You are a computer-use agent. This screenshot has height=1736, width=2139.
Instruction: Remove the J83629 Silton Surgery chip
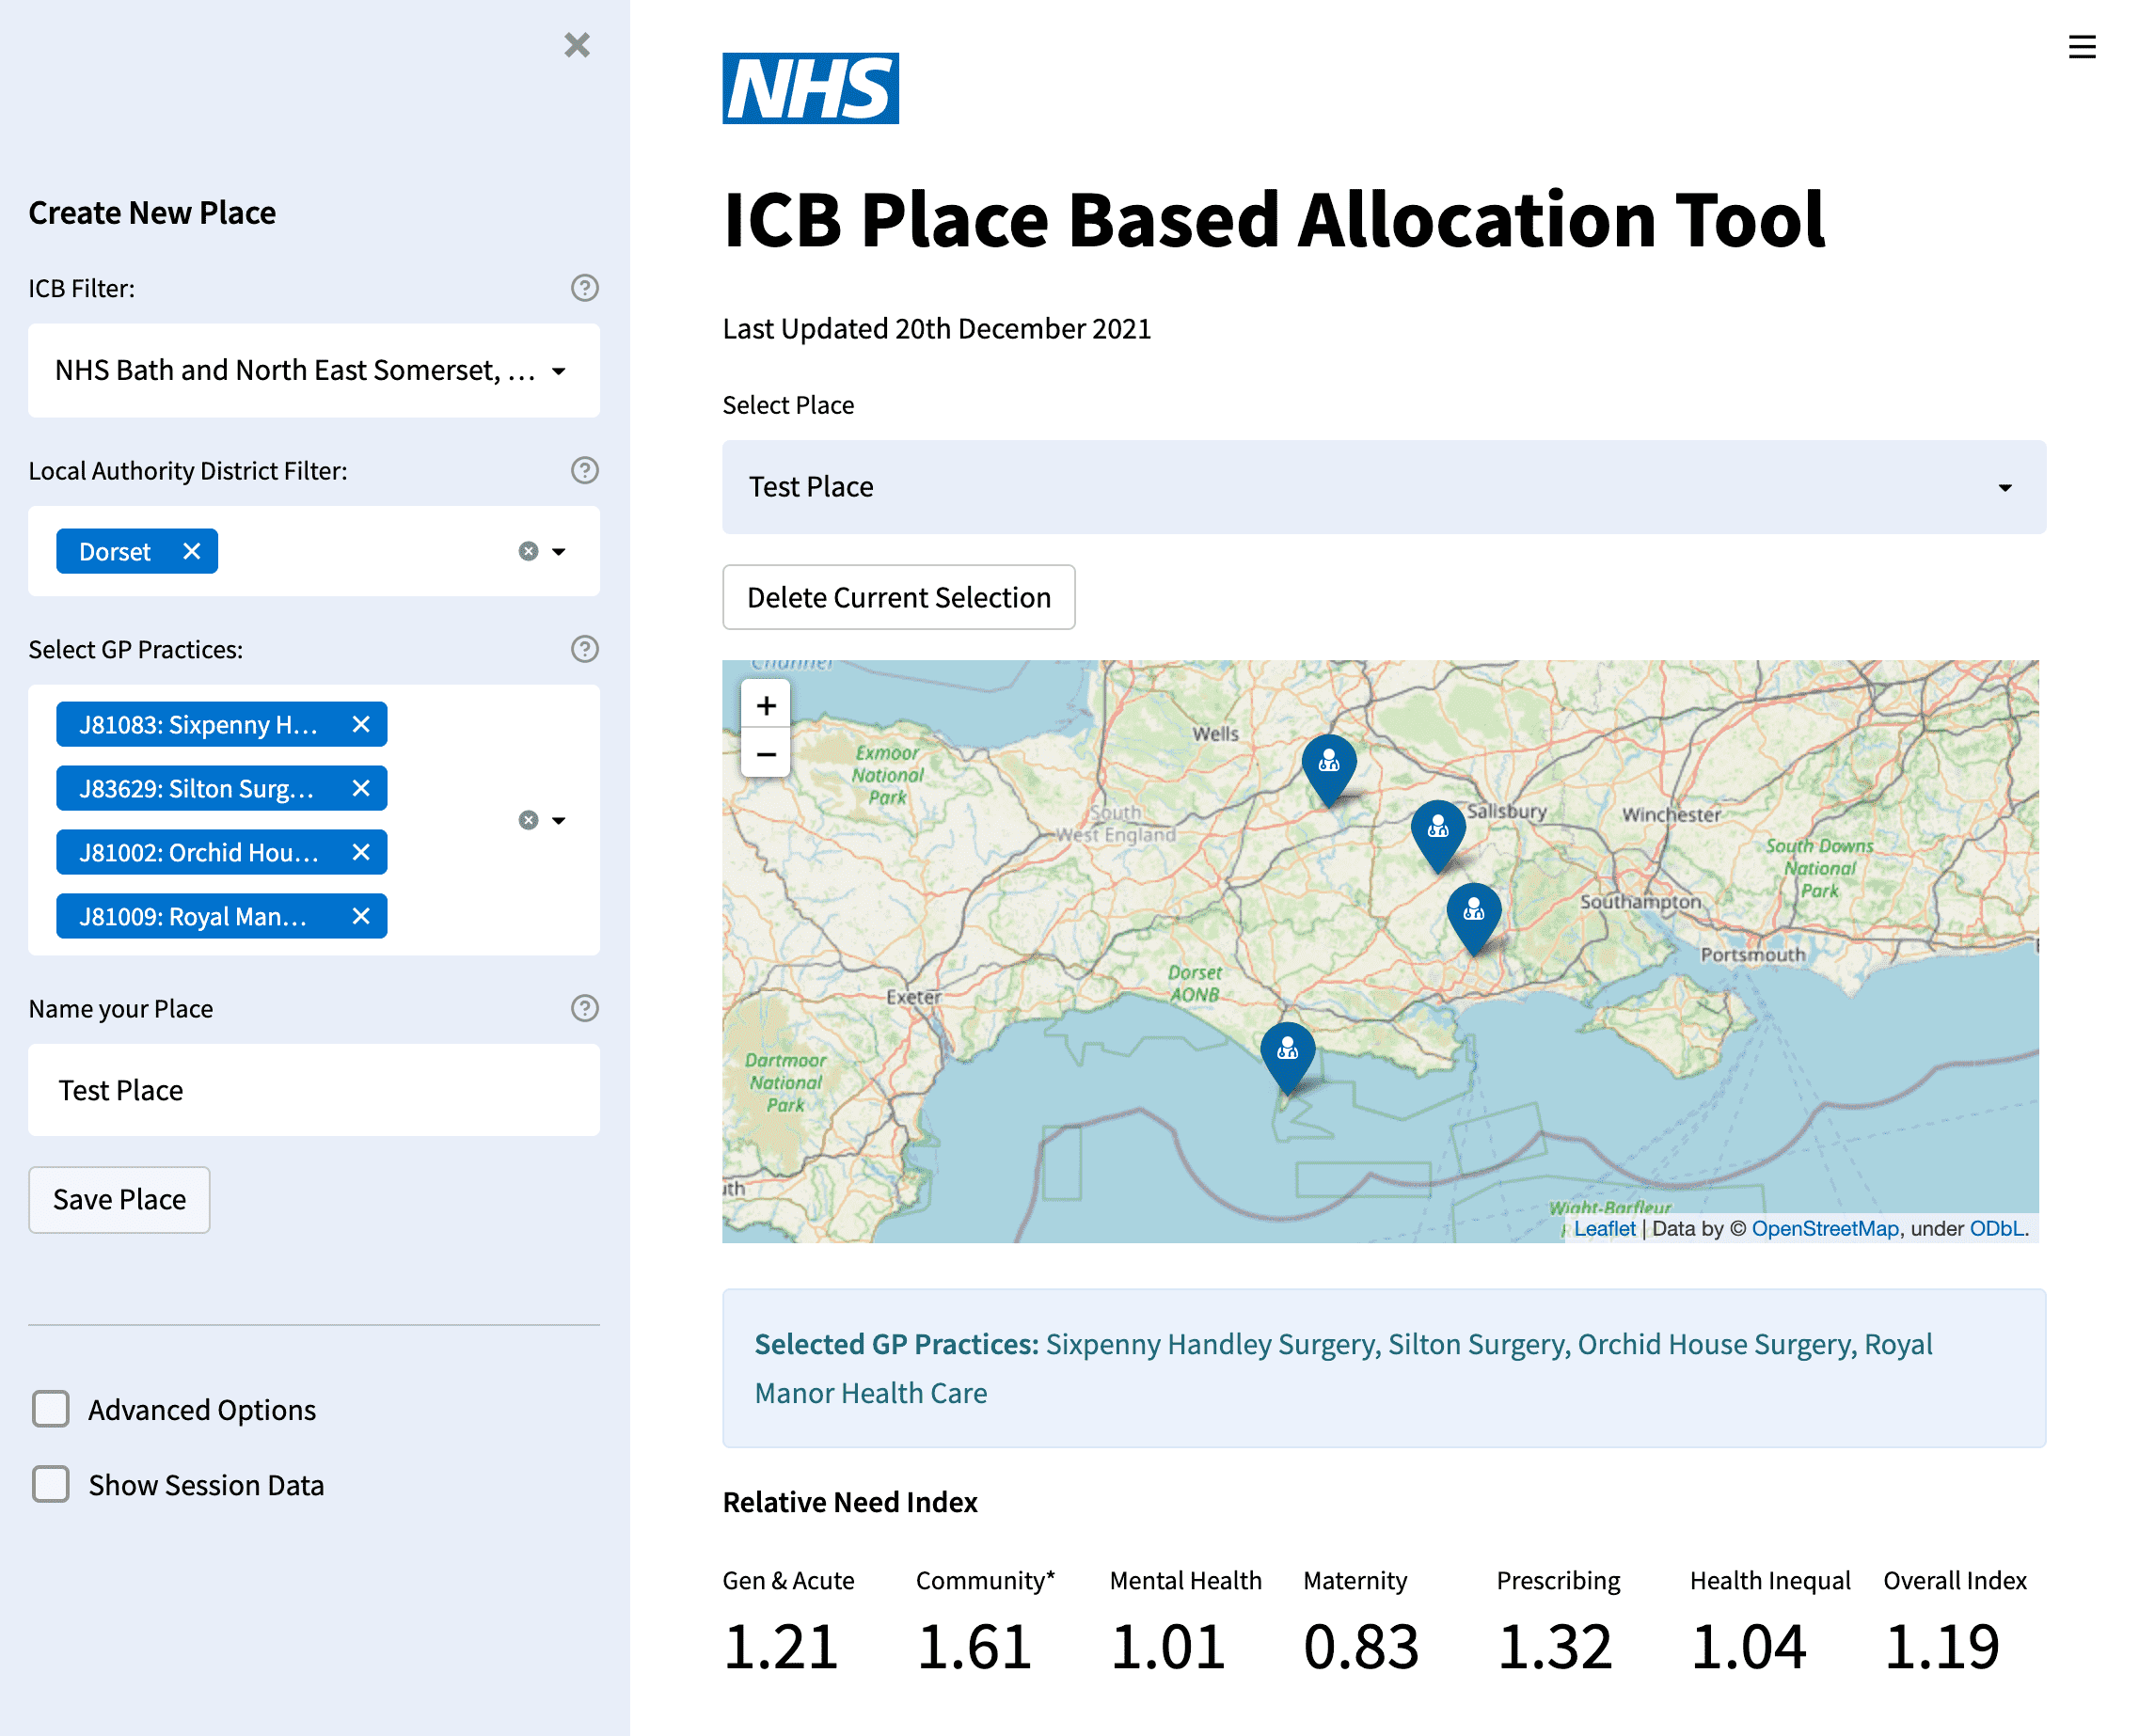(x=360, y=788)
